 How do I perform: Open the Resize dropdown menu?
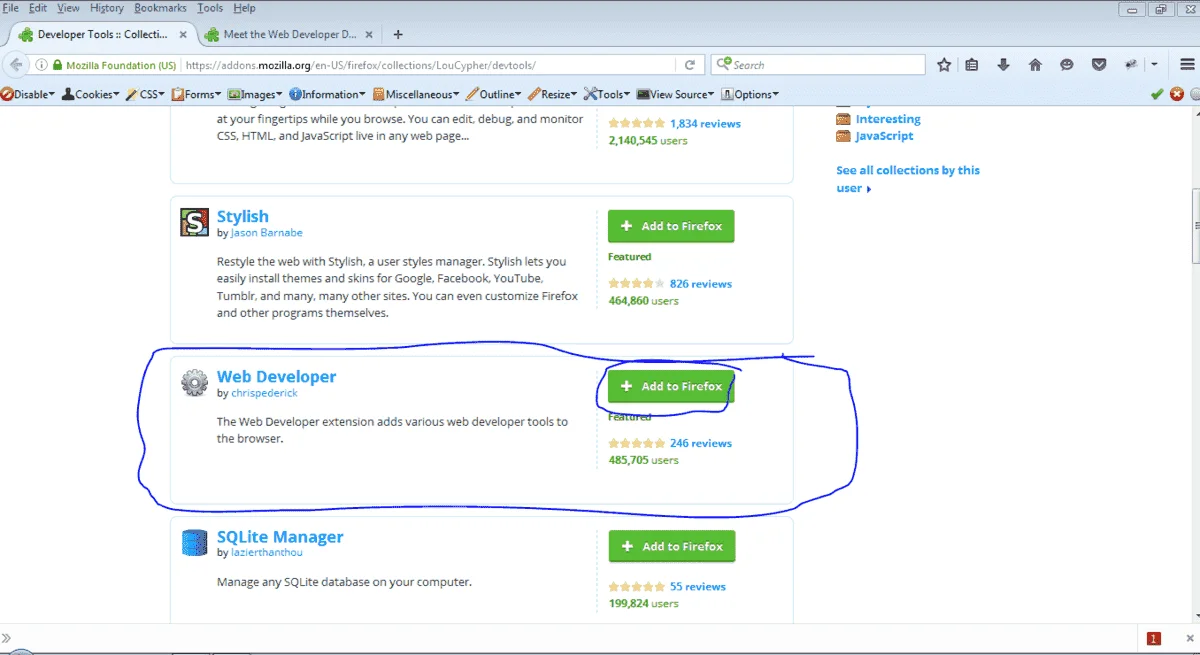tap(553, 94)
